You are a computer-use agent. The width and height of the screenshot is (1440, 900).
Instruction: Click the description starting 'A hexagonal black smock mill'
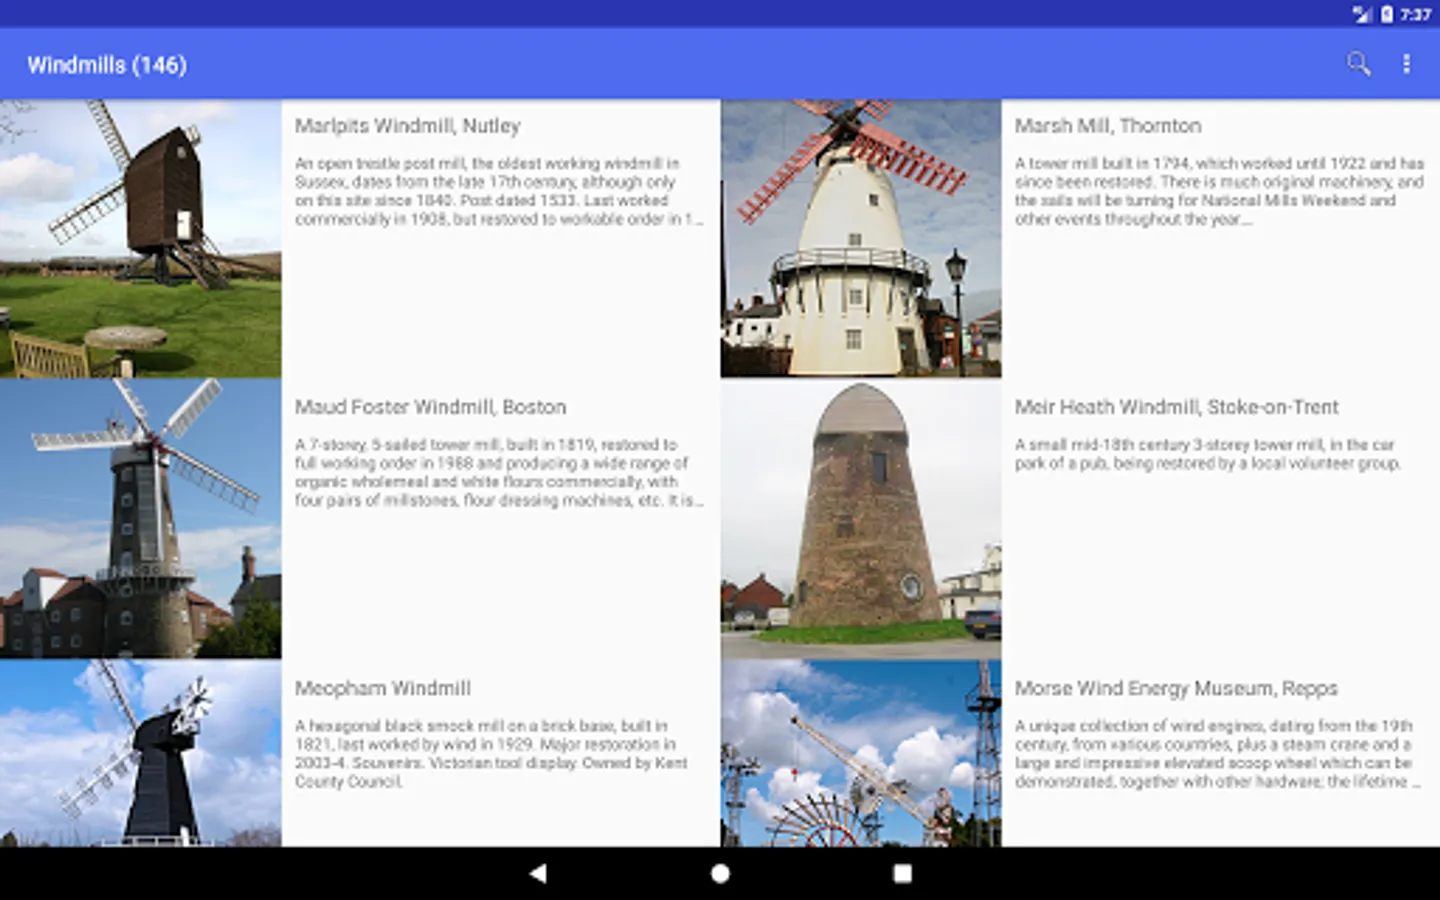pyautogui.click(x=491, y=753)
